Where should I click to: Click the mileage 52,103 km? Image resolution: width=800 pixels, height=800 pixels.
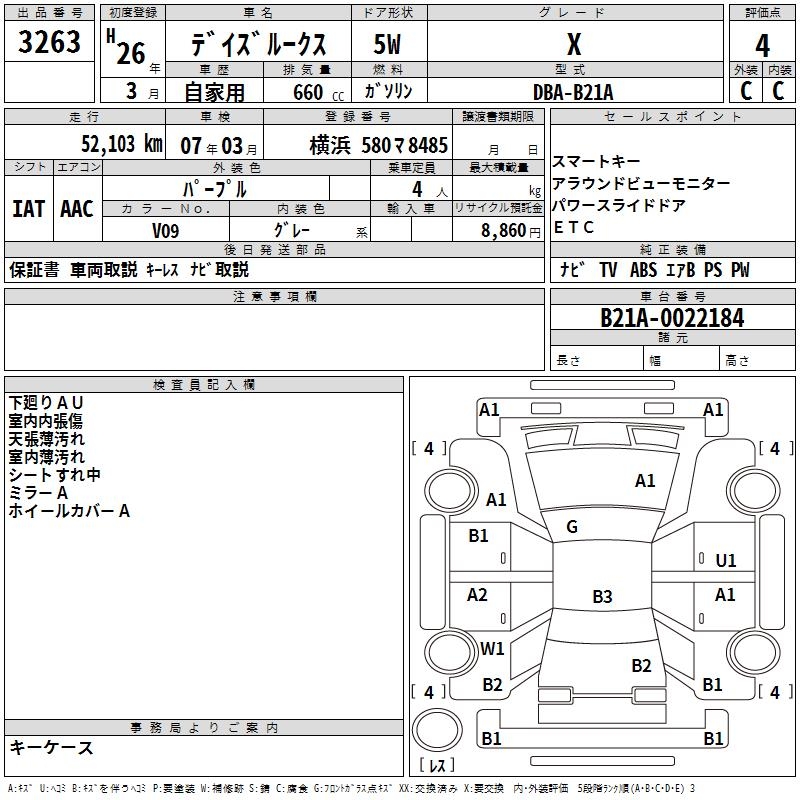(x=122, y=144)
